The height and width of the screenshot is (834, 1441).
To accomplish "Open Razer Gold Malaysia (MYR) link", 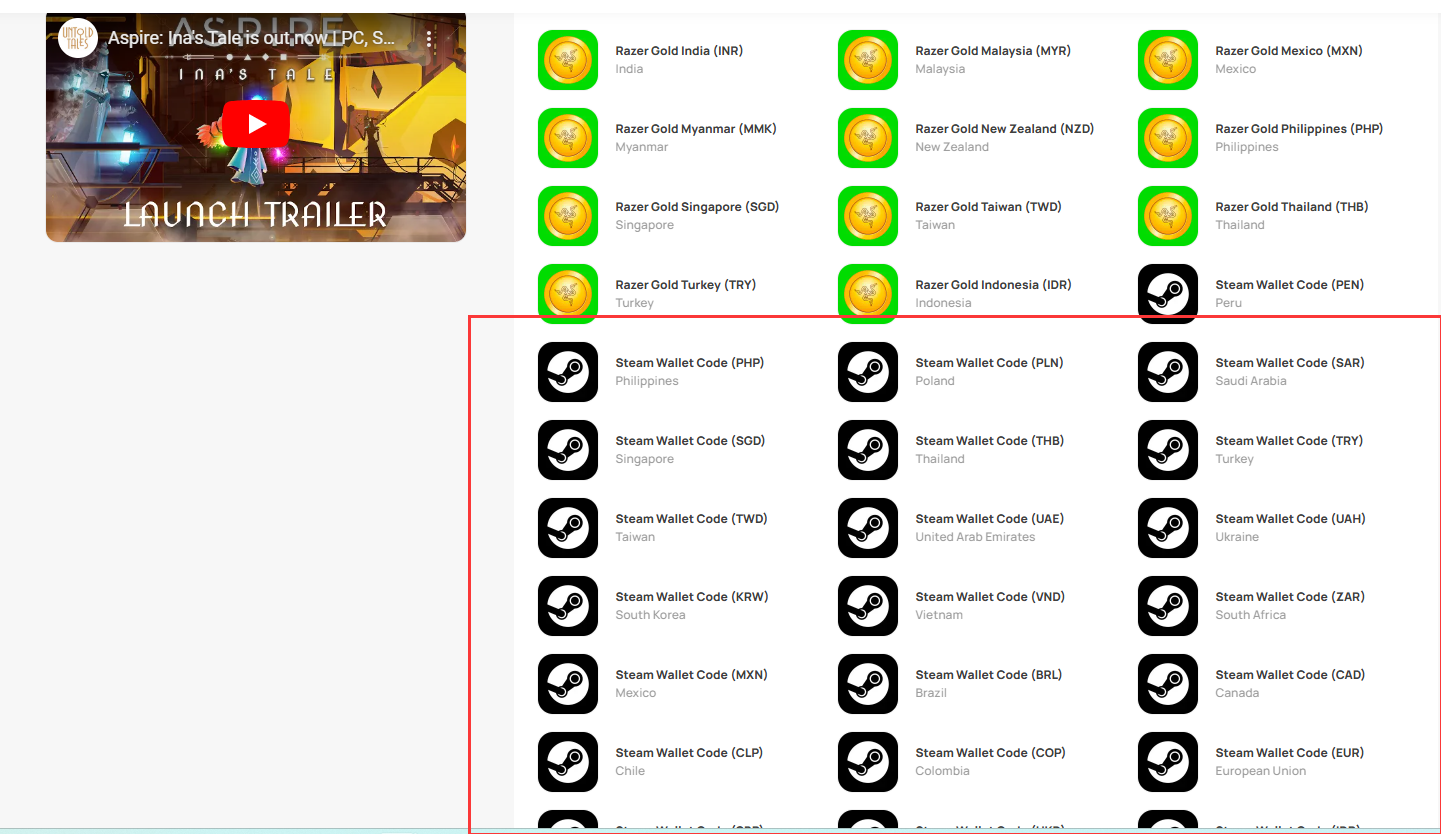I will pyautogui.click(x=993, y=51).
